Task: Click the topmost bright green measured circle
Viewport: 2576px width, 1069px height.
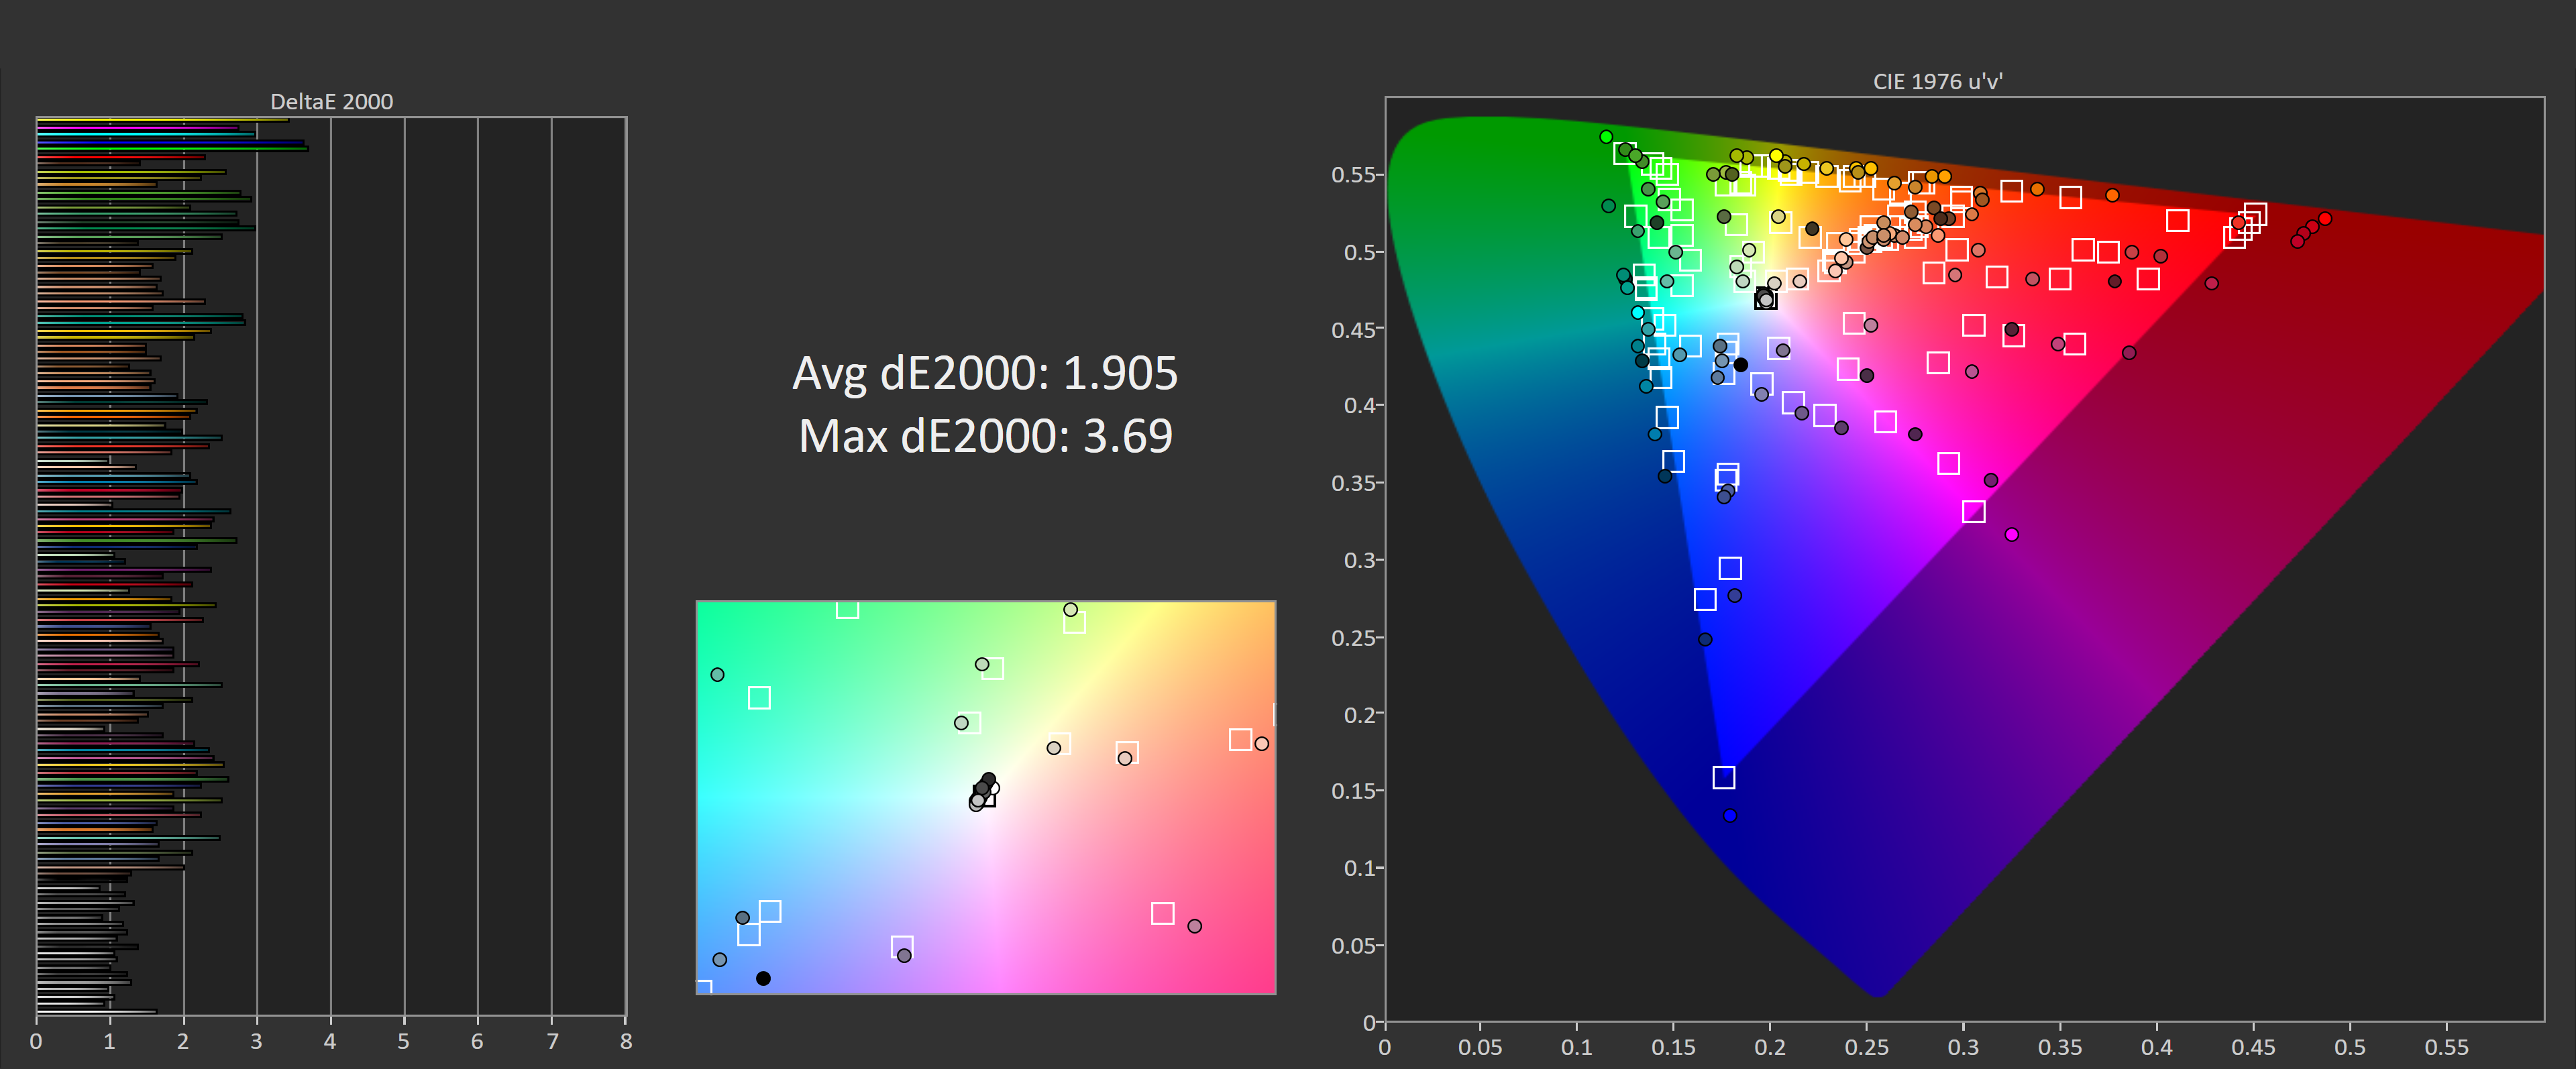Action: (x=1606, y=137)
